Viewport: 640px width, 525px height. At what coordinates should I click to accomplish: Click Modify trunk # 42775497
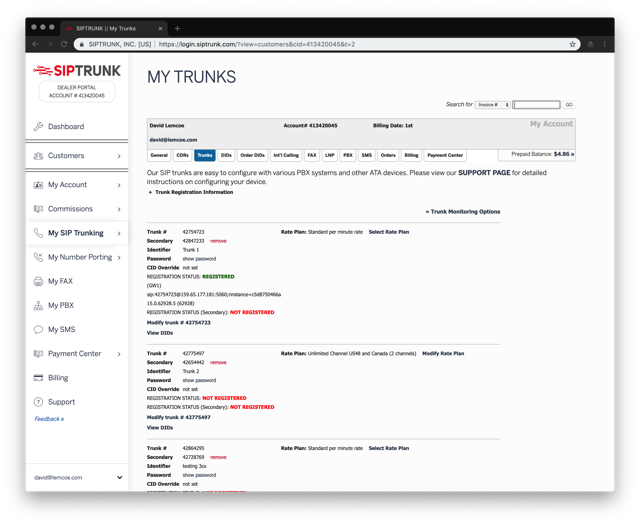click(x=178, y=417)
